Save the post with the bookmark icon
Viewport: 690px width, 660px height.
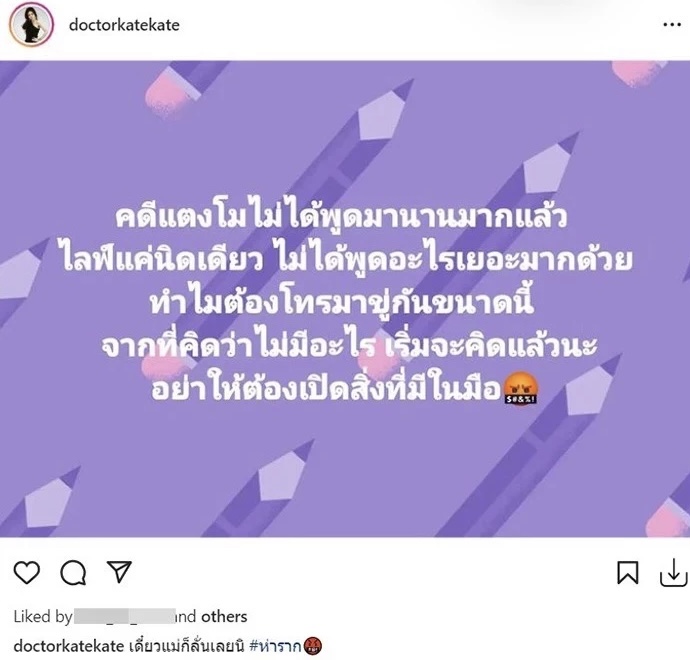(x=628, y=572)
